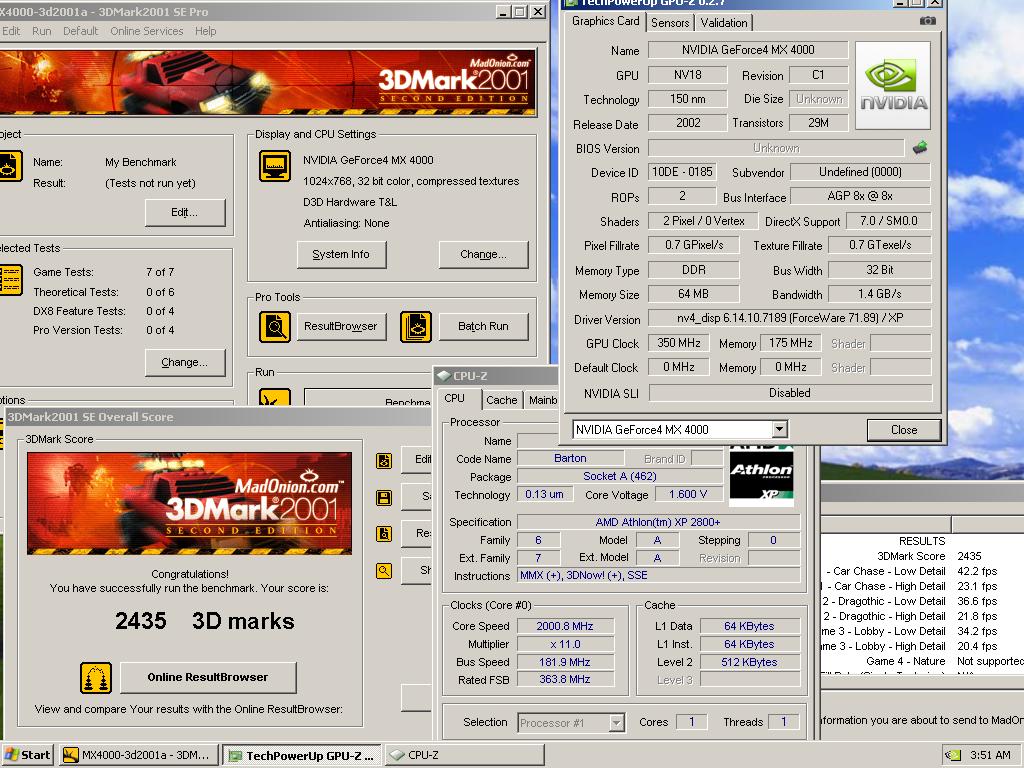Click the ResultBrowser magnifier icon in Pro Tools

coord(275,327)
